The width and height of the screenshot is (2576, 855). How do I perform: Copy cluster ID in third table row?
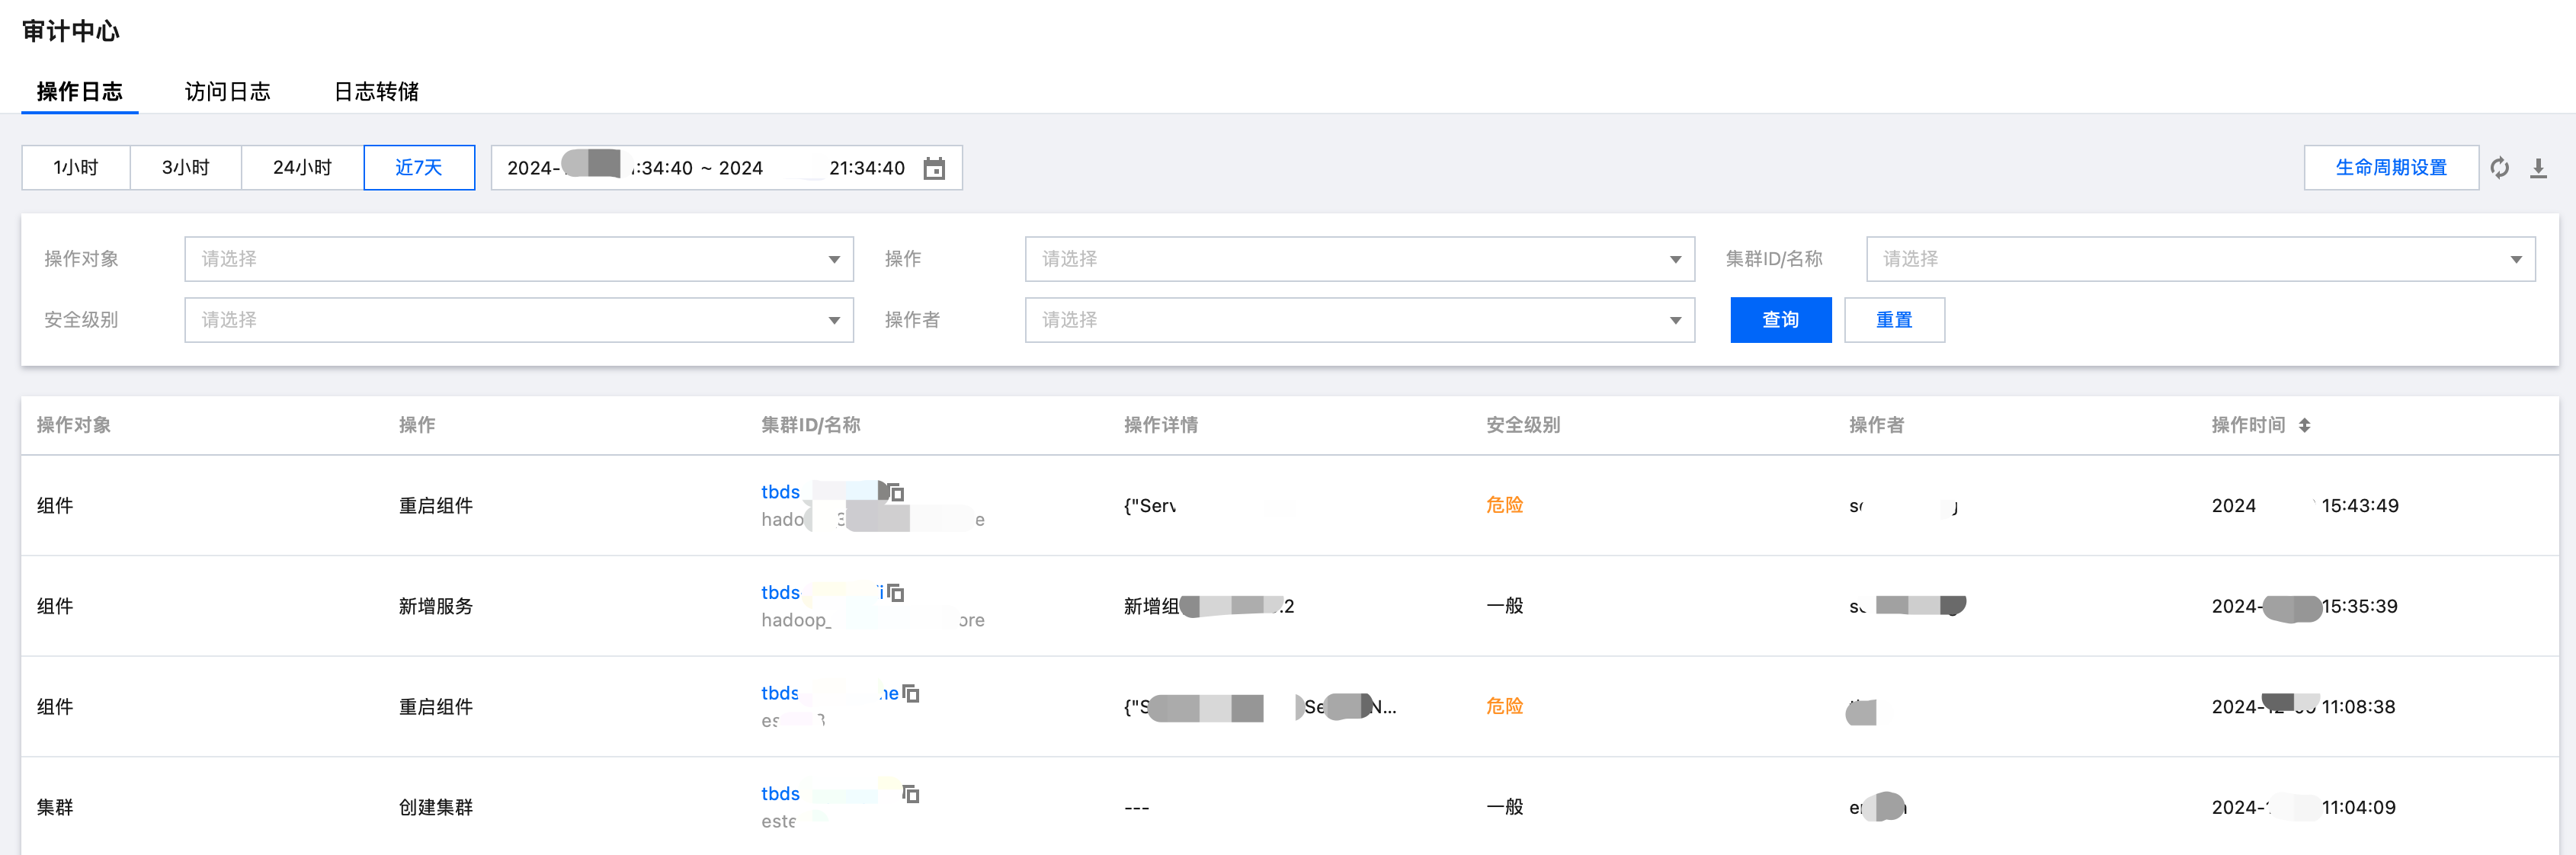coord(911,693)
